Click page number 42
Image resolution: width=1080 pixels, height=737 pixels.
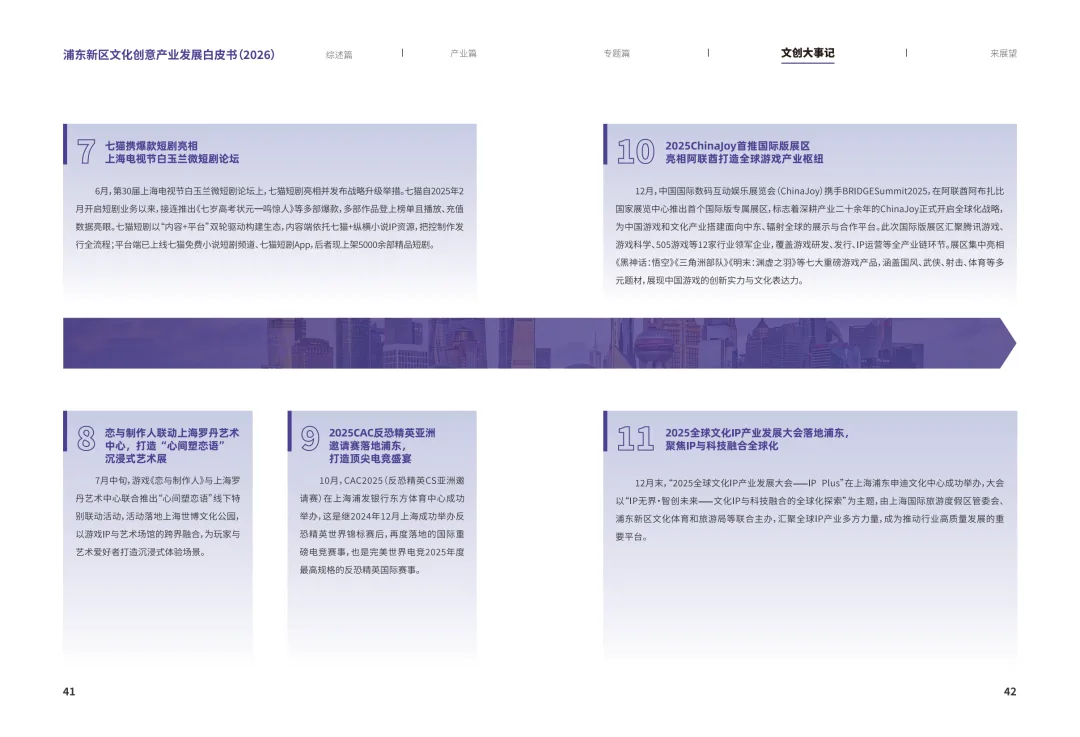[1010, 692]
